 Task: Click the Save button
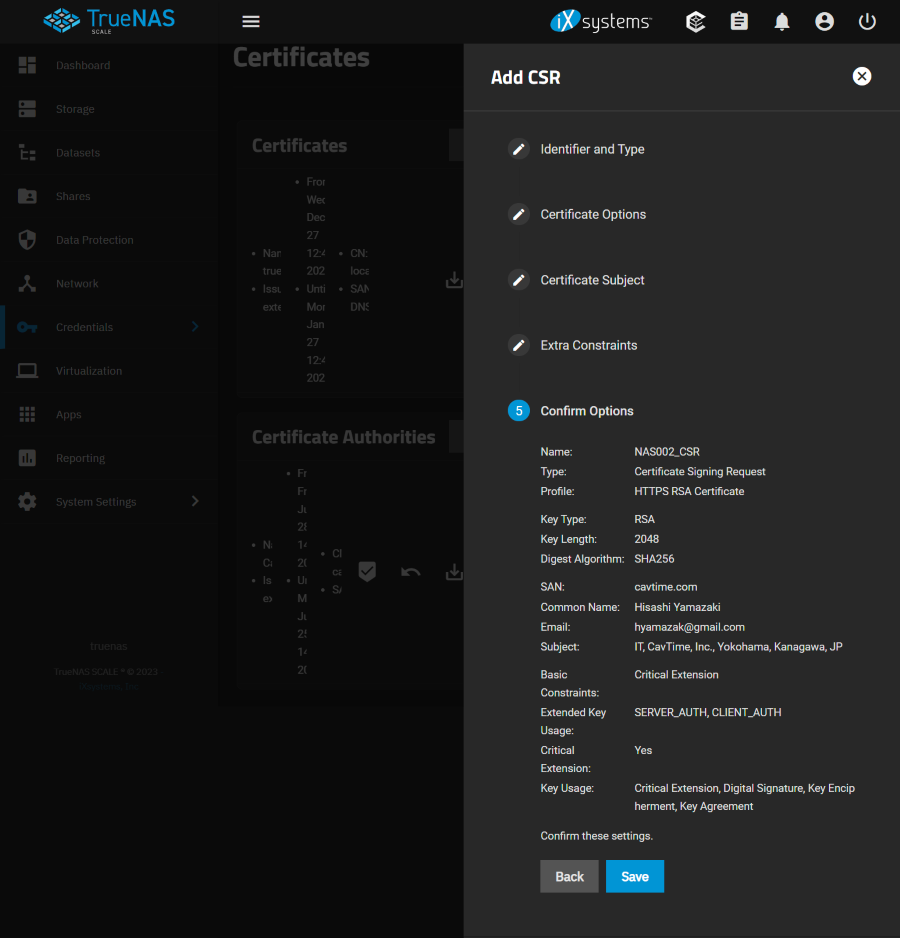click(634, 876)
